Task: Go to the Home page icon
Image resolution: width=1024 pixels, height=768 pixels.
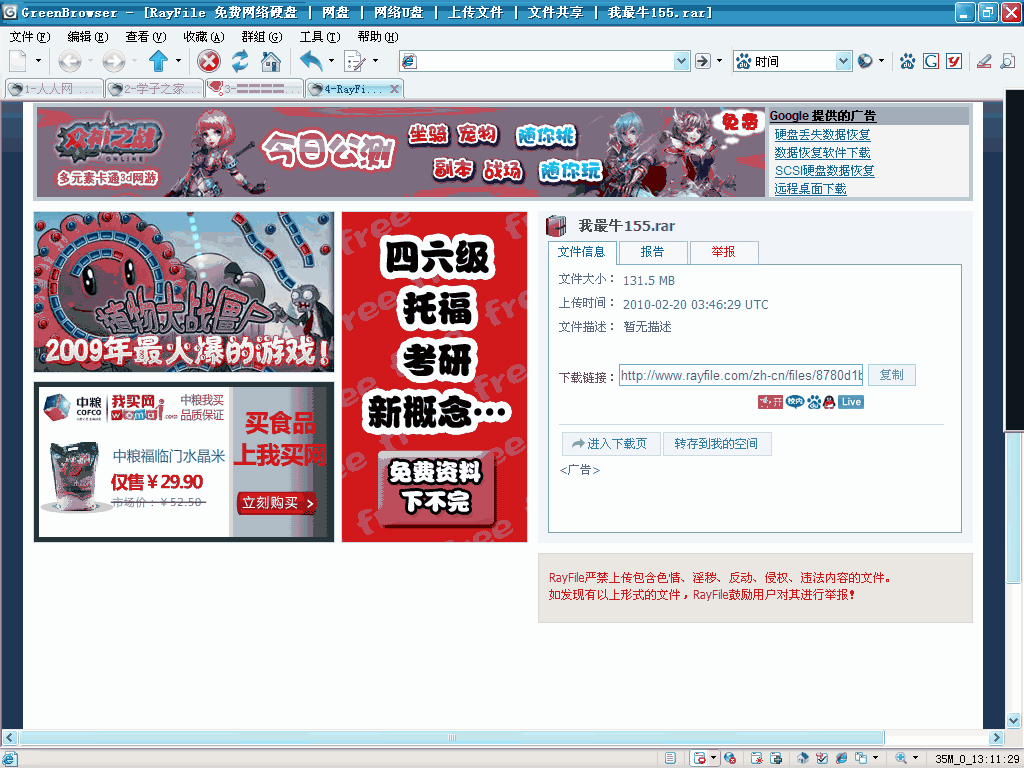Action: pyautogui.click(x=271, y=61)
